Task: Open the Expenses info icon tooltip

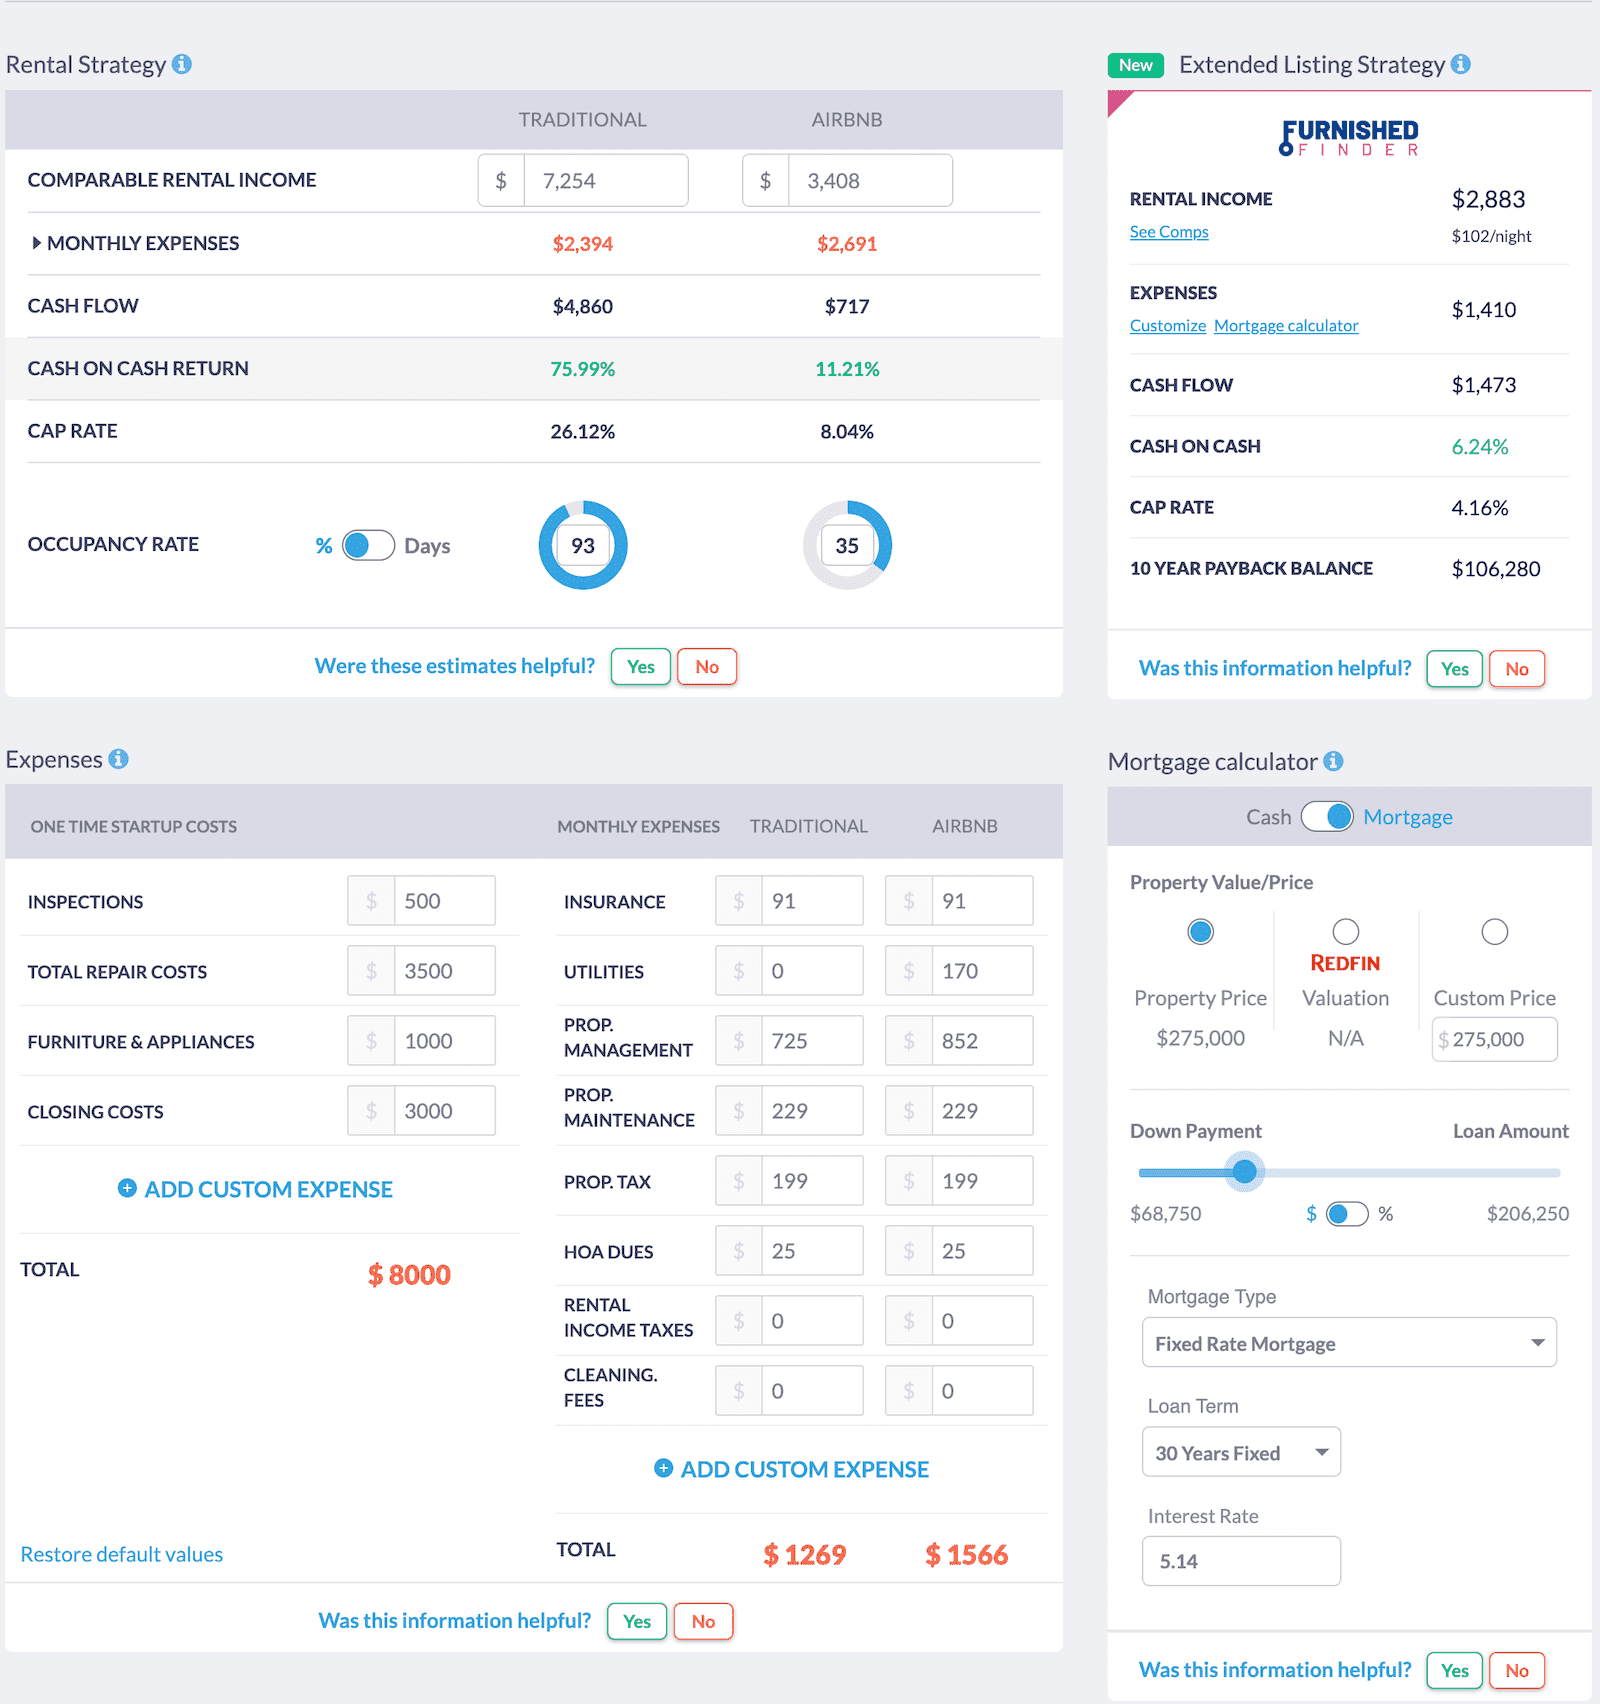Action: [119, 759]
